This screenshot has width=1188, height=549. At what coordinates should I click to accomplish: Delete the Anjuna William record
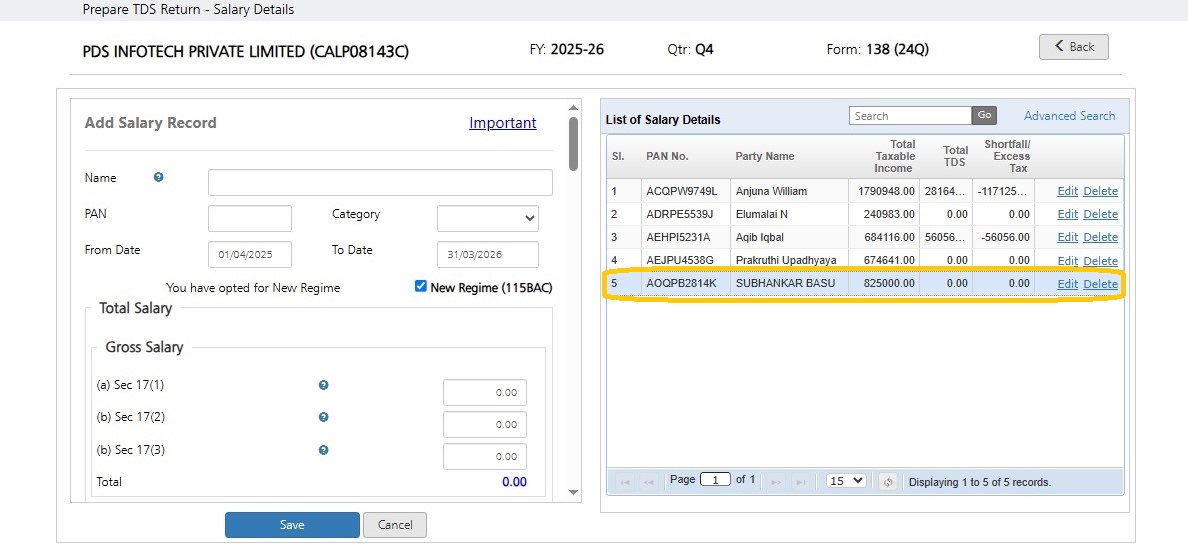coord(1100,191)
